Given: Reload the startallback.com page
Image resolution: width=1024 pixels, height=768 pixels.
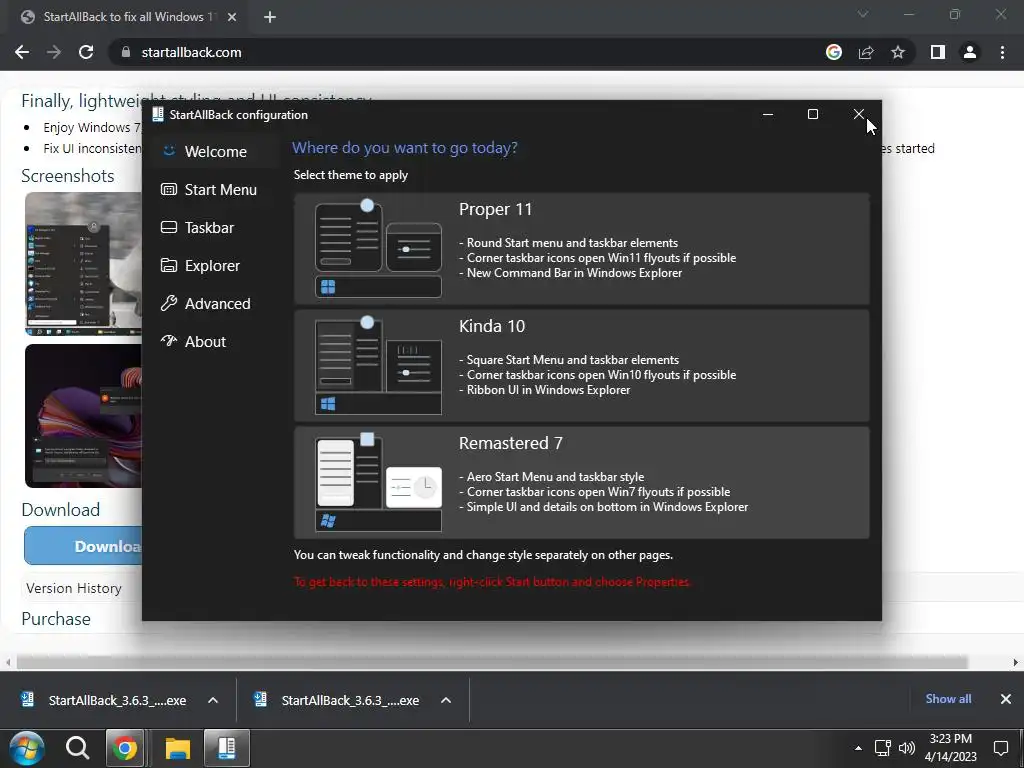Looking at the screenshot, I should click(x=86, y=52).
